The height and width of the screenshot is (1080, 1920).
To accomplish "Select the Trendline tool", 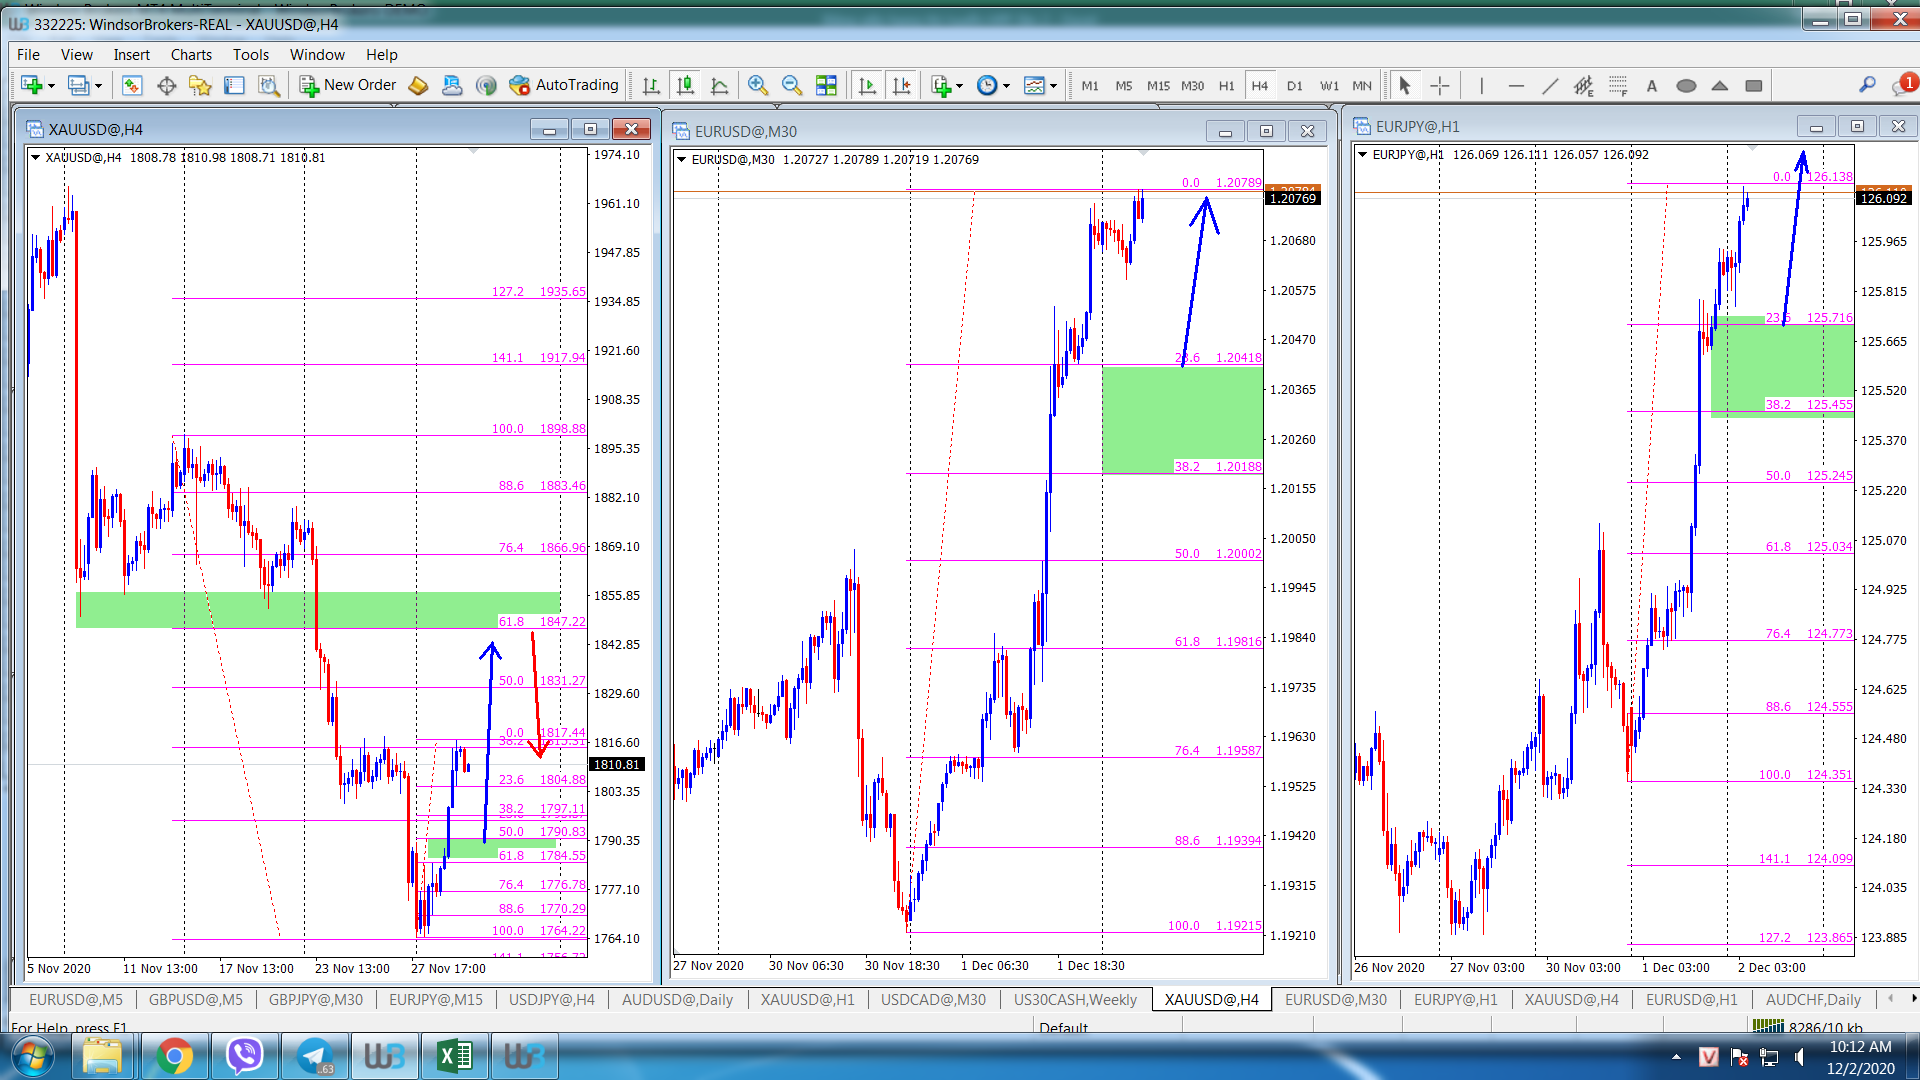I will point(1550,86).
